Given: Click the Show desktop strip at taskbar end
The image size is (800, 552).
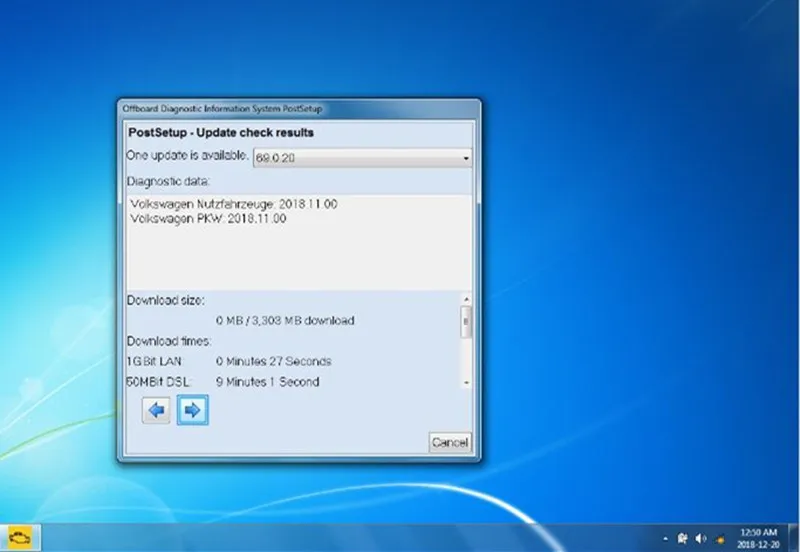Looking at the screenshot, I should point(793,538).
